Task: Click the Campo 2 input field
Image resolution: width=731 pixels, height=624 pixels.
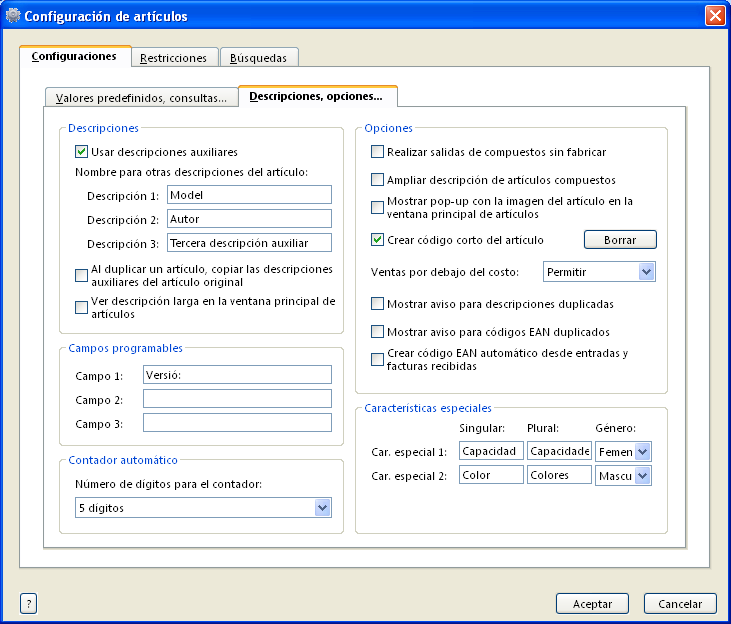Action: coord(237,399)
